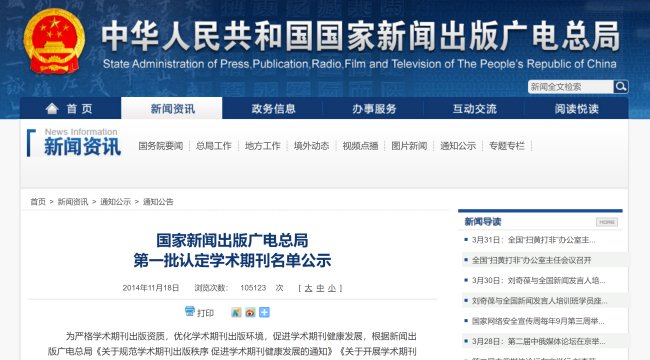
Task: Click breadcrumb link 新闻资讯
Action: coord(73,202)
